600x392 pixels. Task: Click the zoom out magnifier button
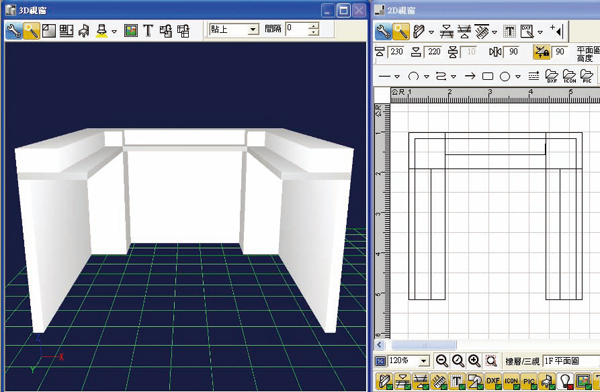tap(442, 361)
